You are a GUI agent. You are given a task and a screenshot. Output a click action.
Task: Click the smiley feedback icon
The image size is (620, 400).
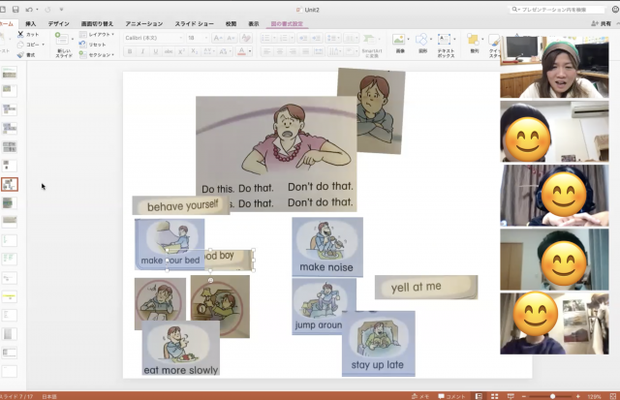(x=615, y=9)
